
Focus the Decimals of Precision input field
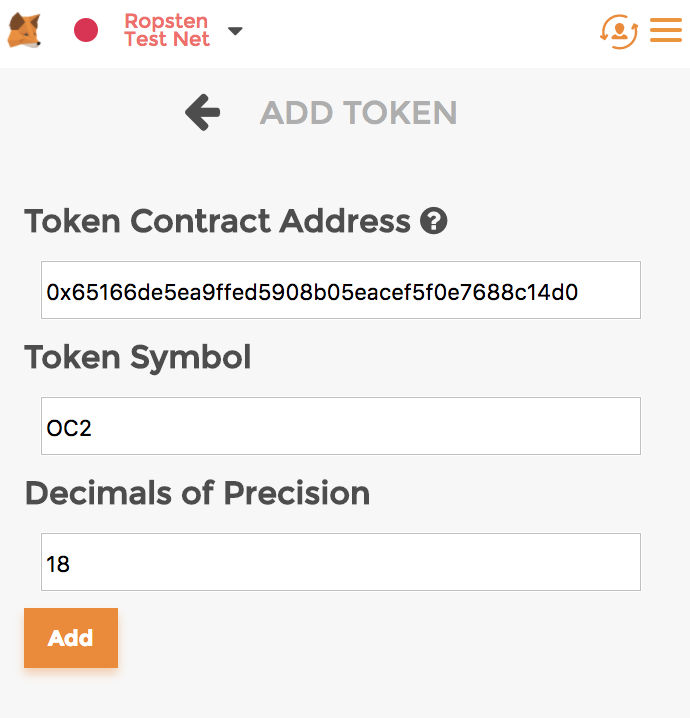(341, 562)
